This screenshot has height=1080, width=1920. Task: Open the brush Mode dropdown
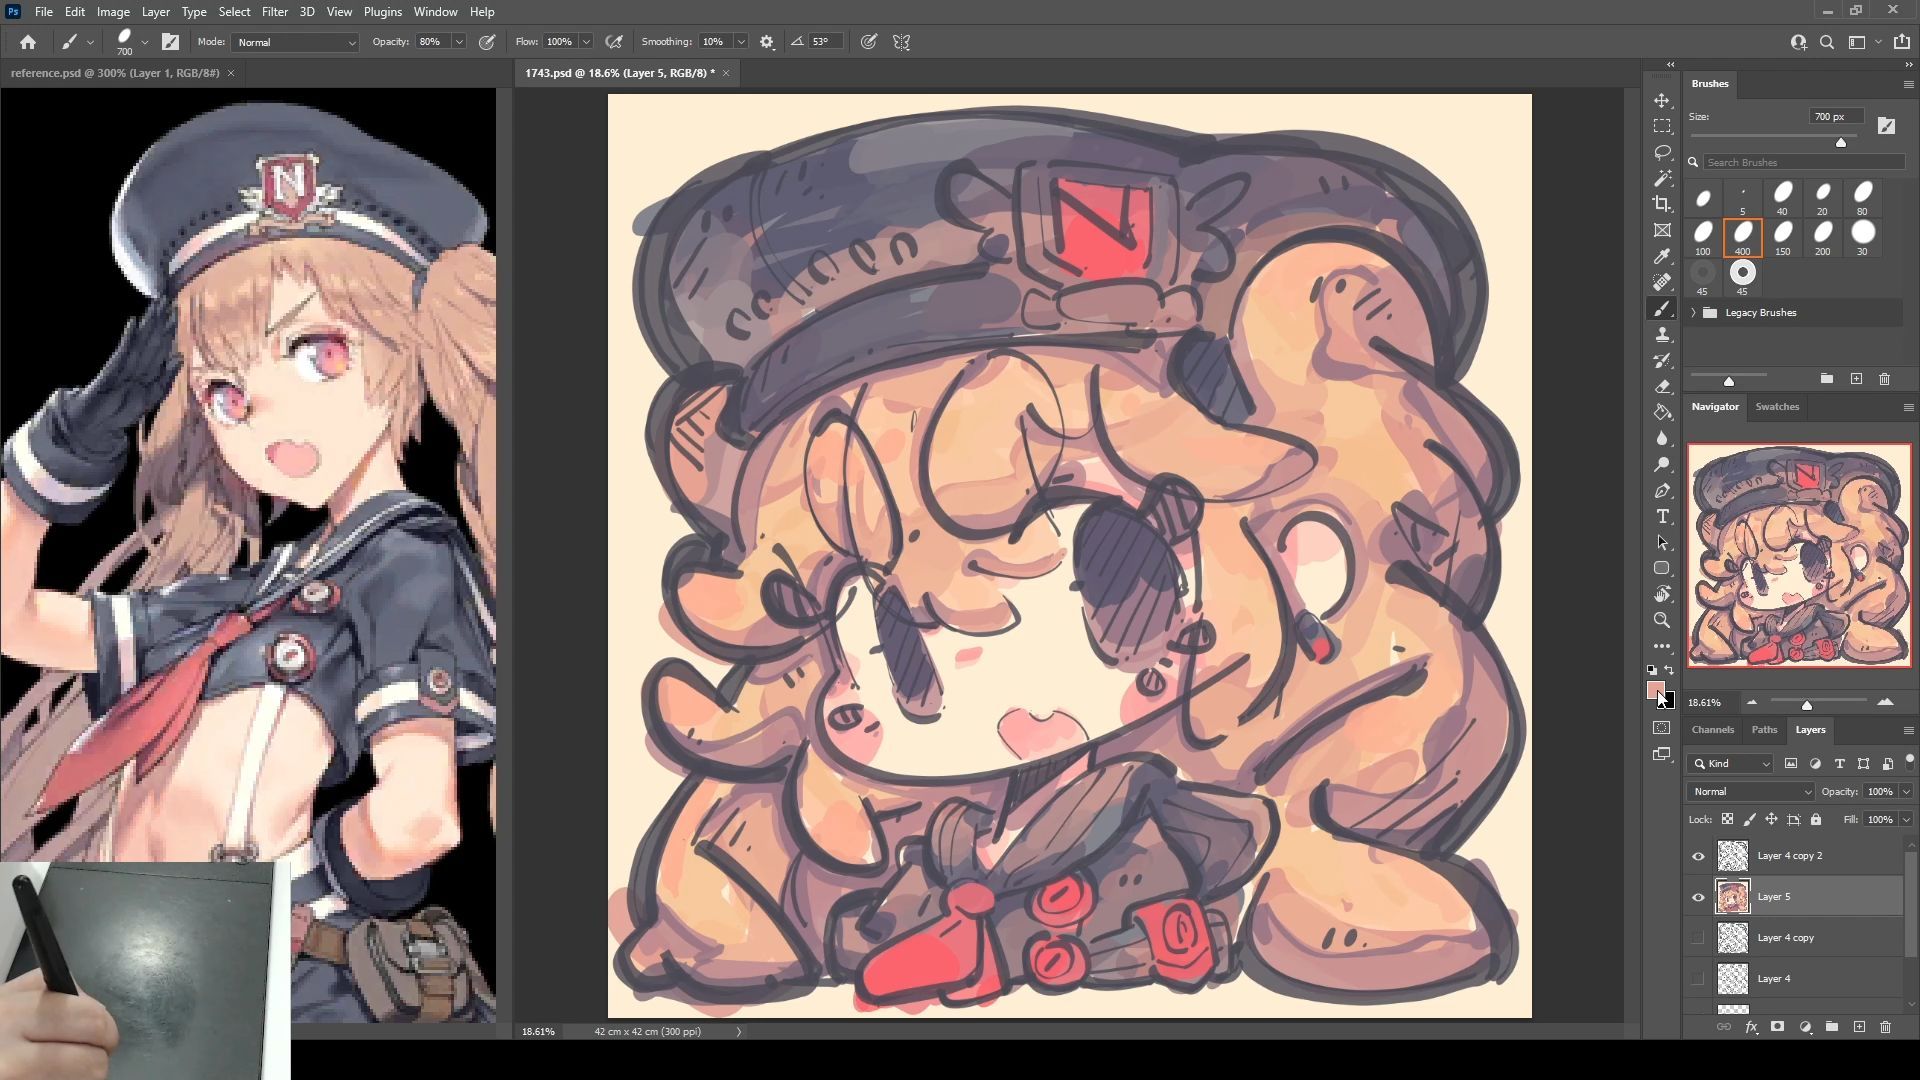click(x=295, y=42)
